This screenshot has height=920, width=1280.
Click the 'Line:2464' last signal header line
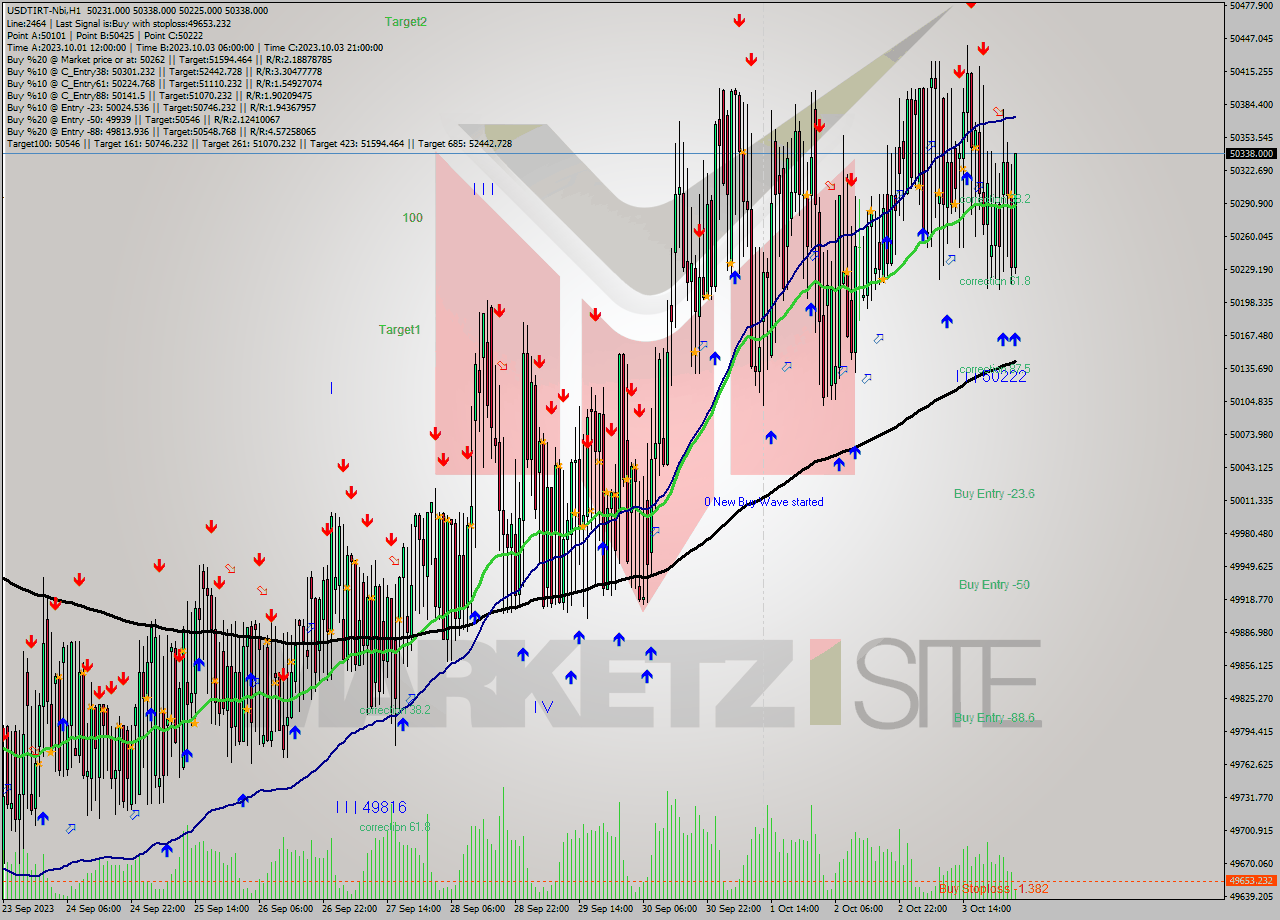119,22
